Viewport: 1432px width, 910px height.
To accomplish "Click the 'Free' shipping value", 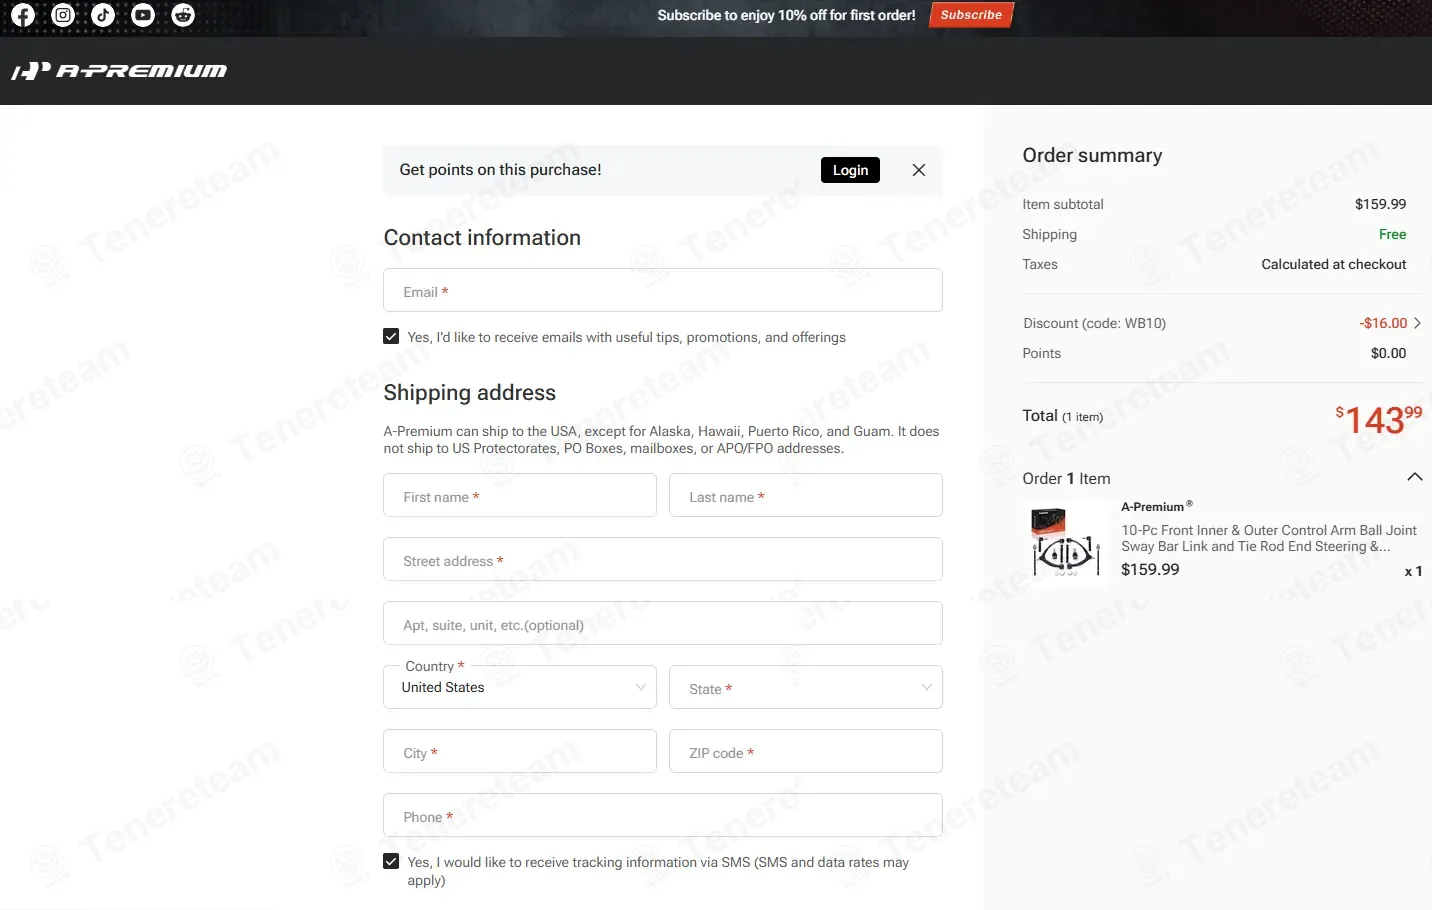I will pyautogui.click(x=1392, y=234).
